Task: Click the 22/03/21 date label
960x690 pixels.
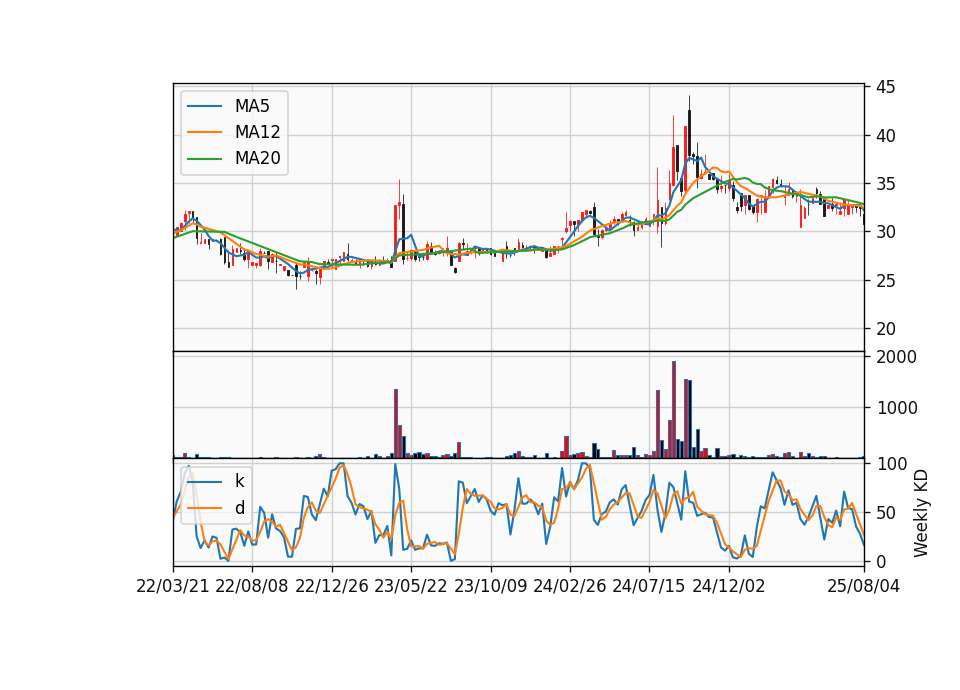Action: point(173,586)
